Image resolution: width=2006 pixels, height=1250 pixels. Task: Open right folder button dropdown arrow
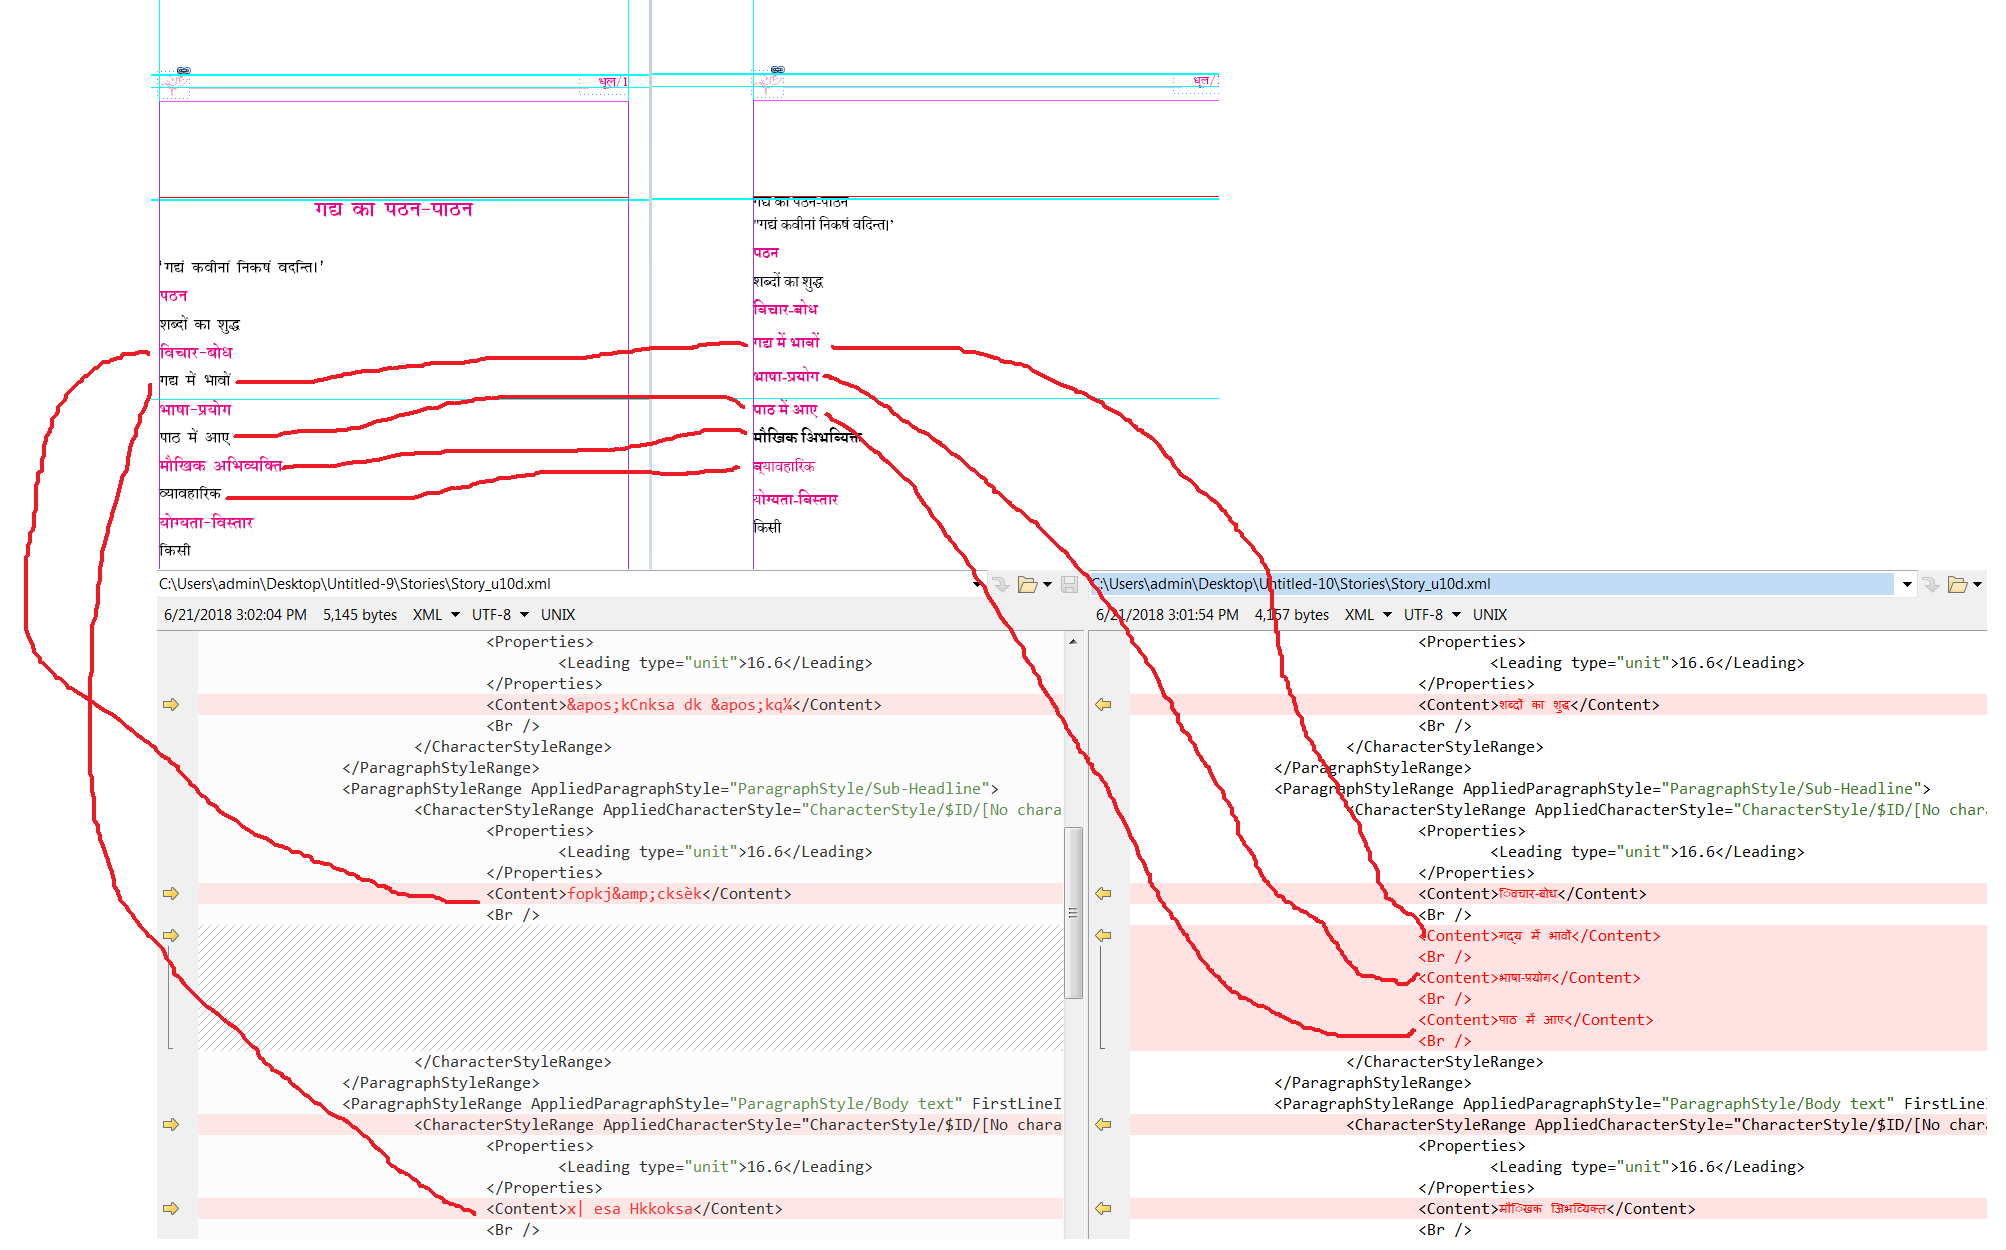pyautogui.click(x=1977, y=585)
